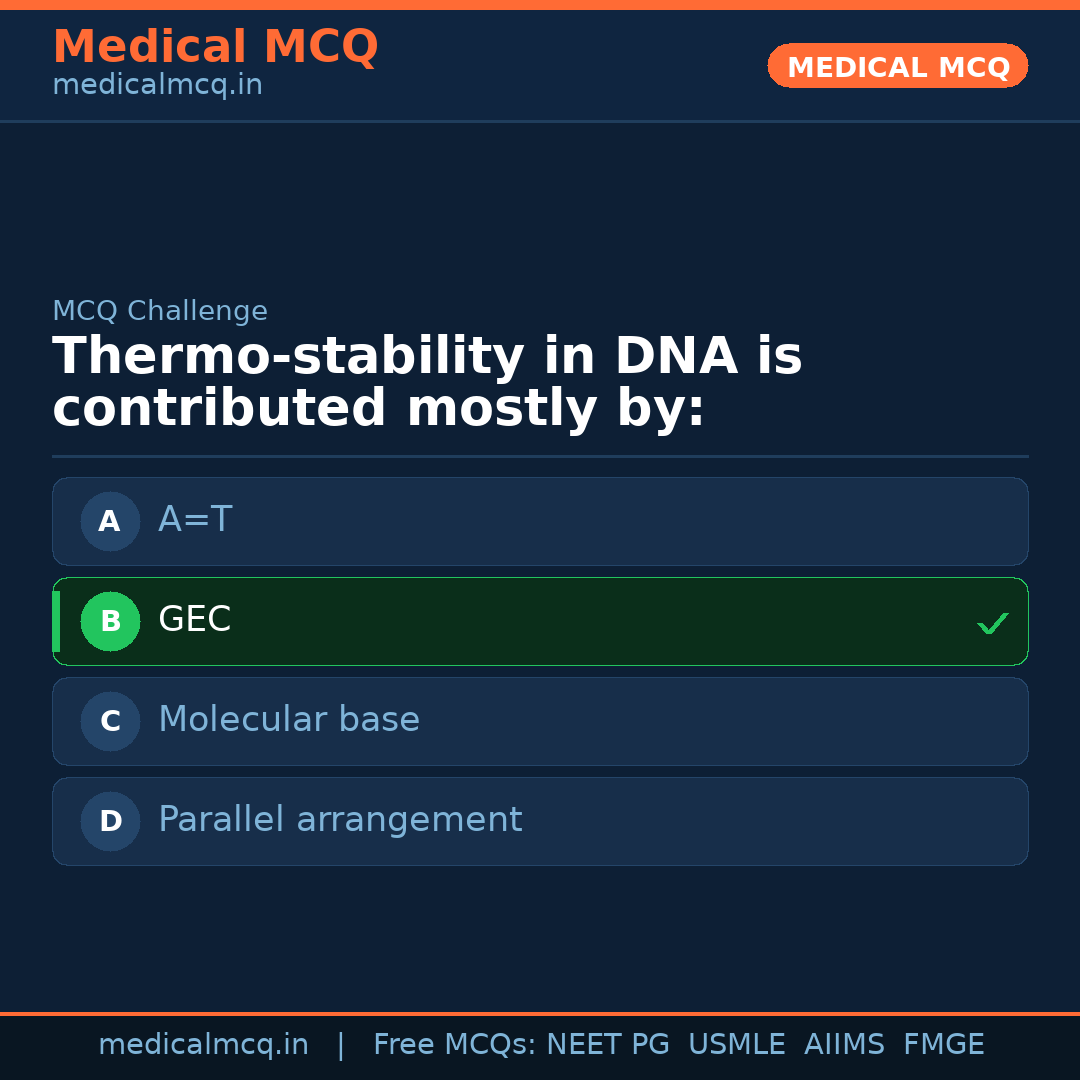Viewport: 1080px width, 1080px height.
Task: Click the Thermo-stability question heading
Action: [427, 383]
